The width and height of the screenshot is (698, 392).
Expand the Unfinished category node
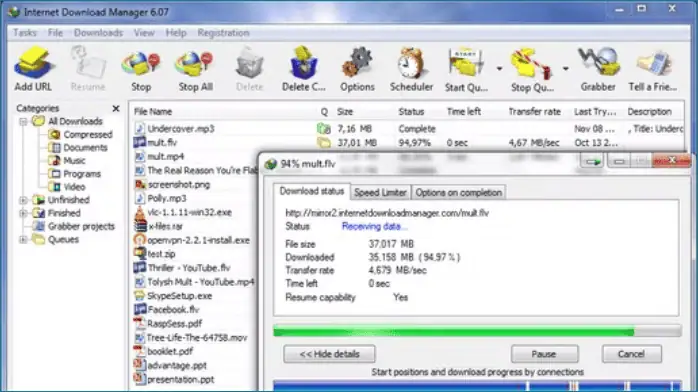tap(23, 200)
